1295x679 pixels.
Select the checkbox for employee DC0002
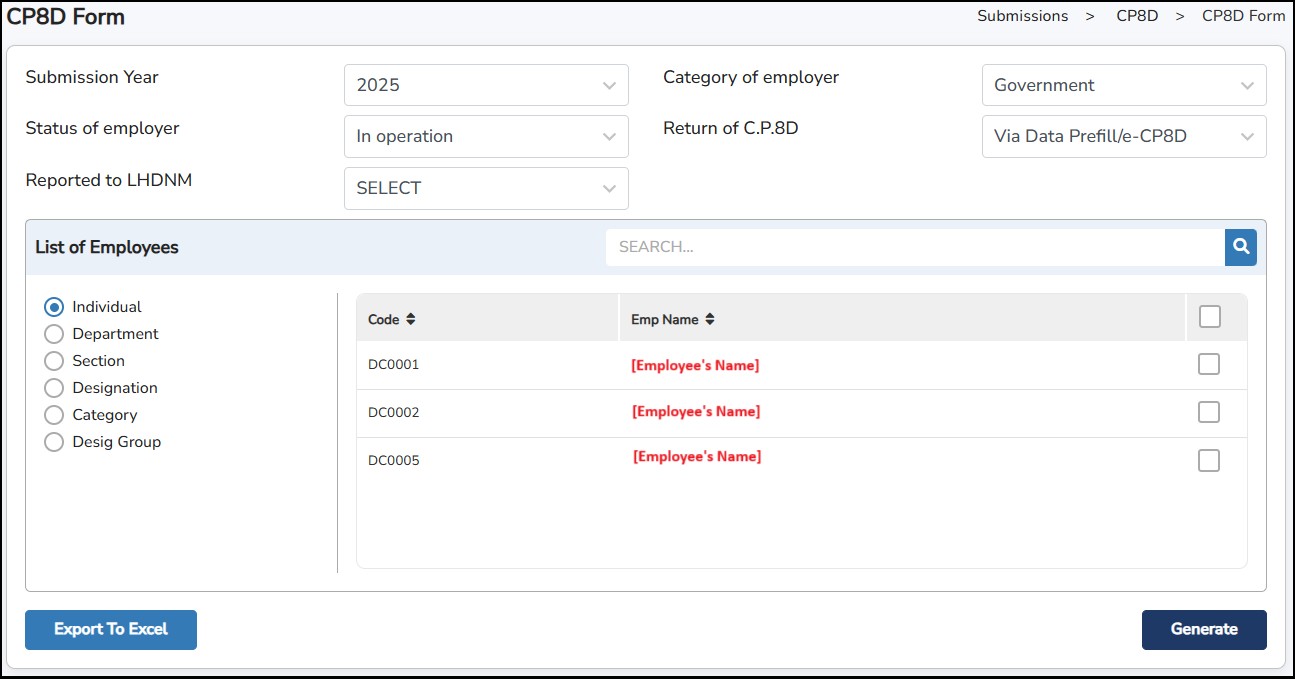pyautogui.click(x=1209, y=412)
